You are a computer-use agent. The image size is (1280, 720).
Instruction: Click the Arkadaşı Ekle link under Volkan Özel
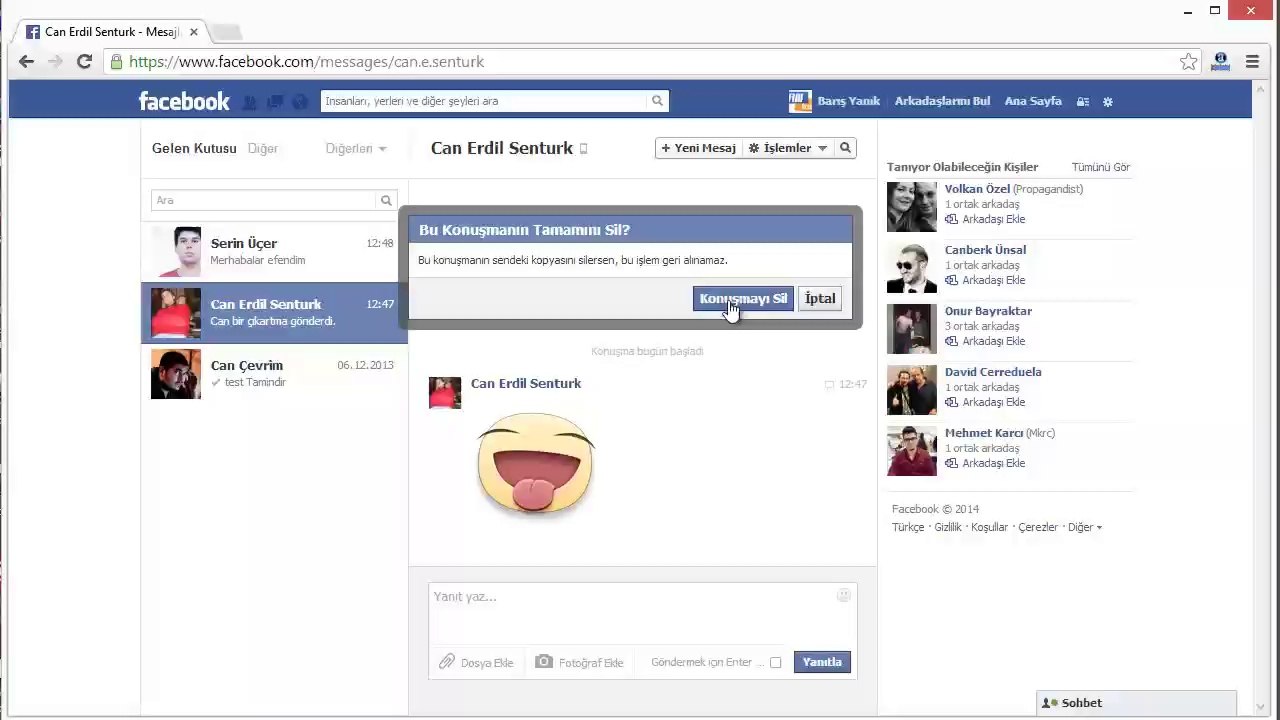(x=993, y=219)
